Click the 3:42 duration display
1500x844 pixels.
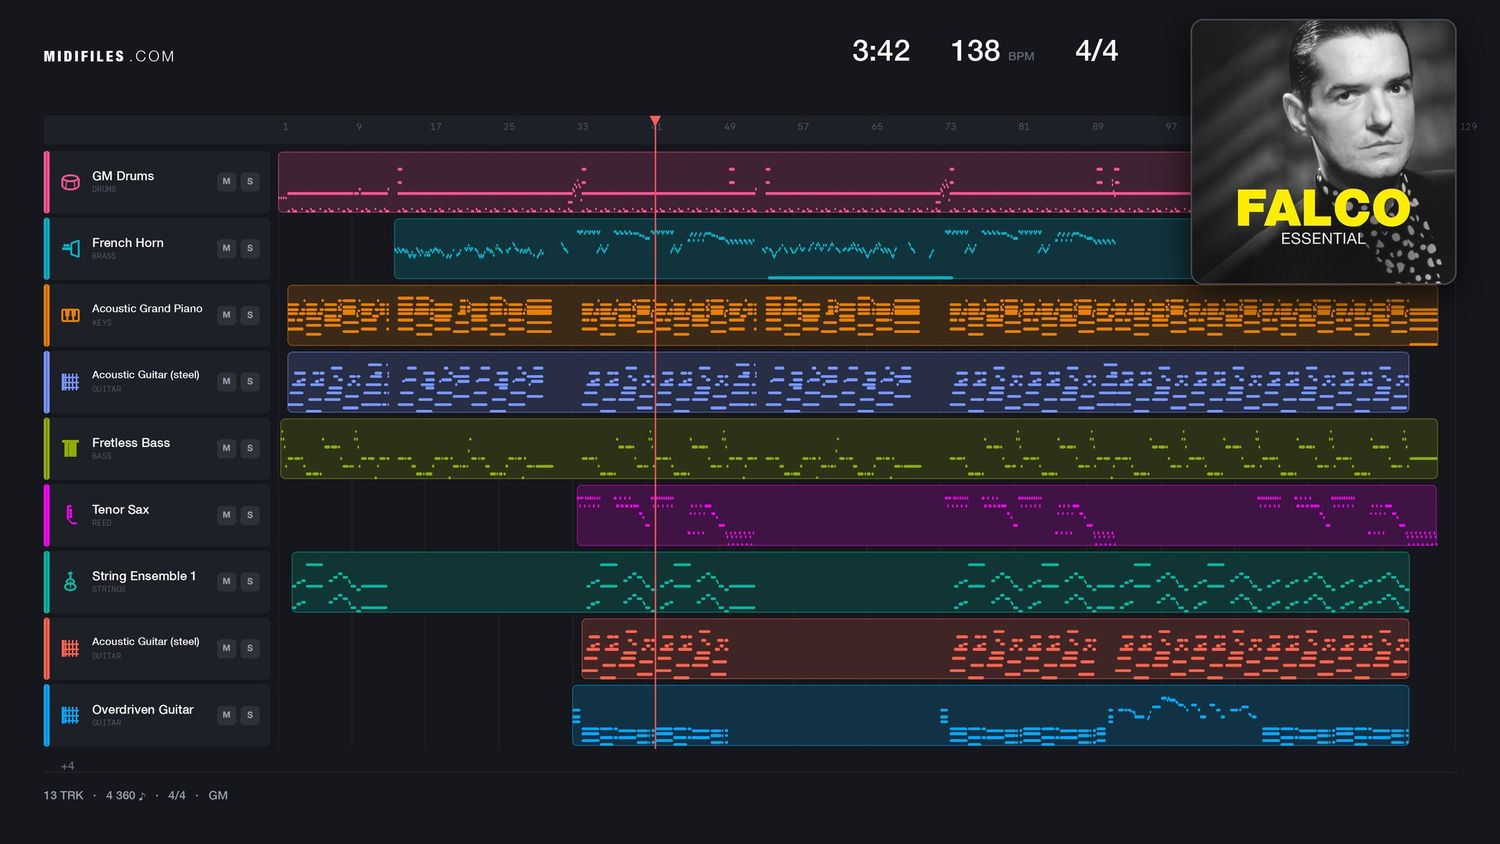(x=881, y=51)
